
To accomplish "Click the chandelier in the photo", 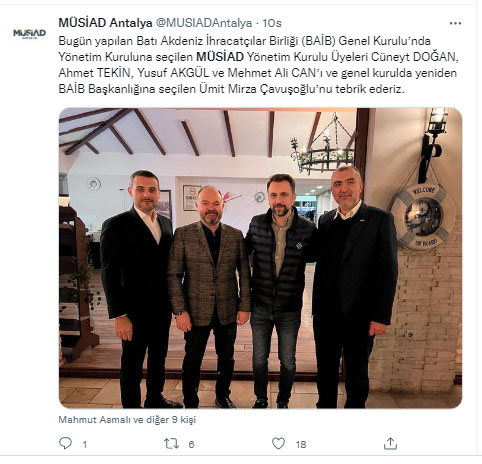I will [323, 150].
